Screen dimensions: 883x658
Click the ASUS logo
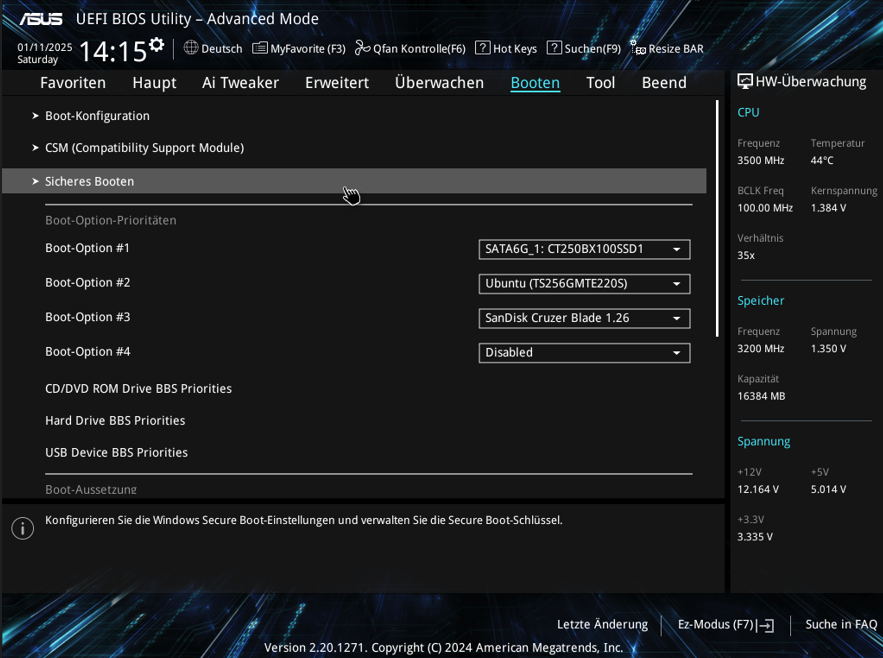[41, 19]
